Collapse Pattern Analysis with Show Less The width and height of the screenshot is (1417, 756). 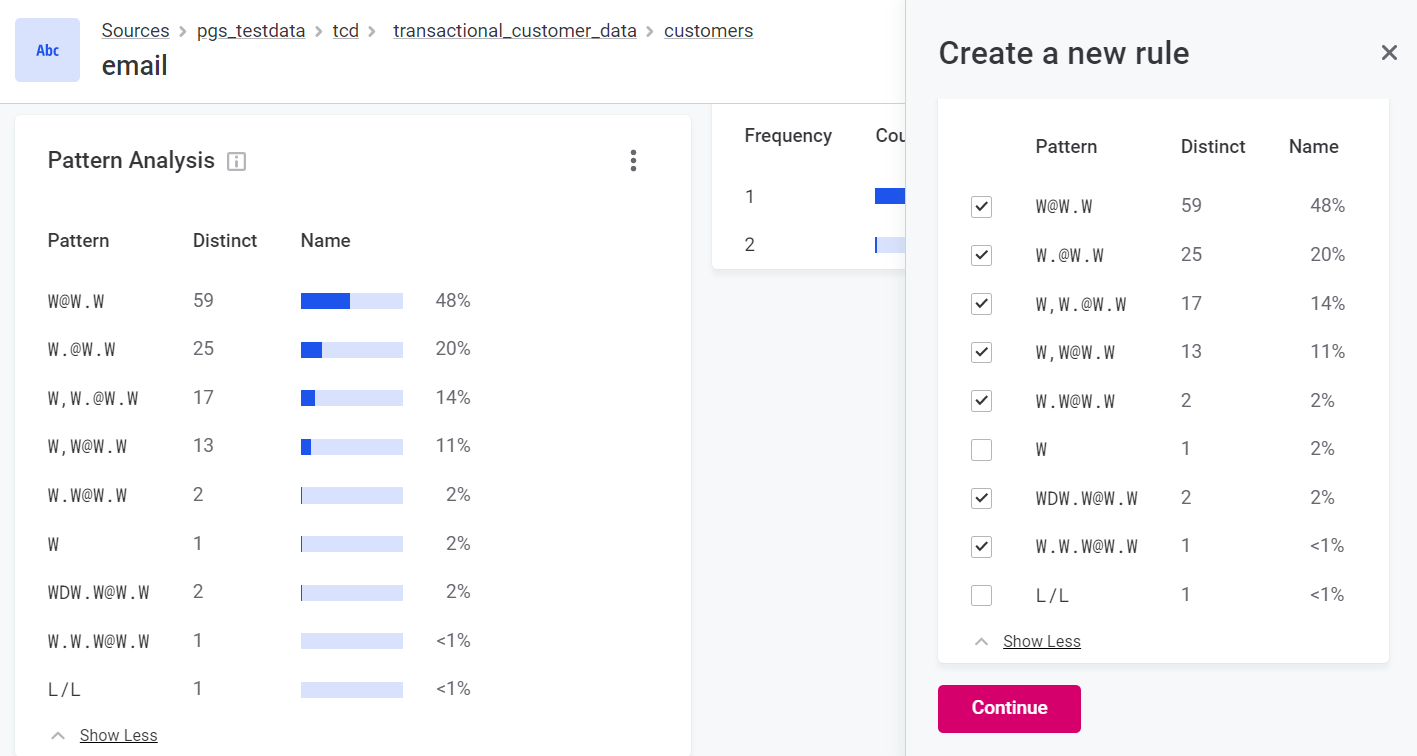click(118, 736)
